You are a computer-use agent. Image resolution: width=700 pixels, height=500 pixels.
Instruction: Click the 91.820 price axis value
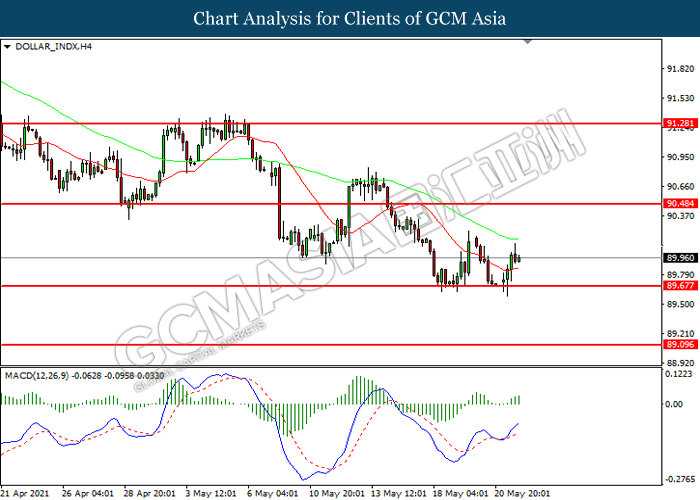coord(681,69)
